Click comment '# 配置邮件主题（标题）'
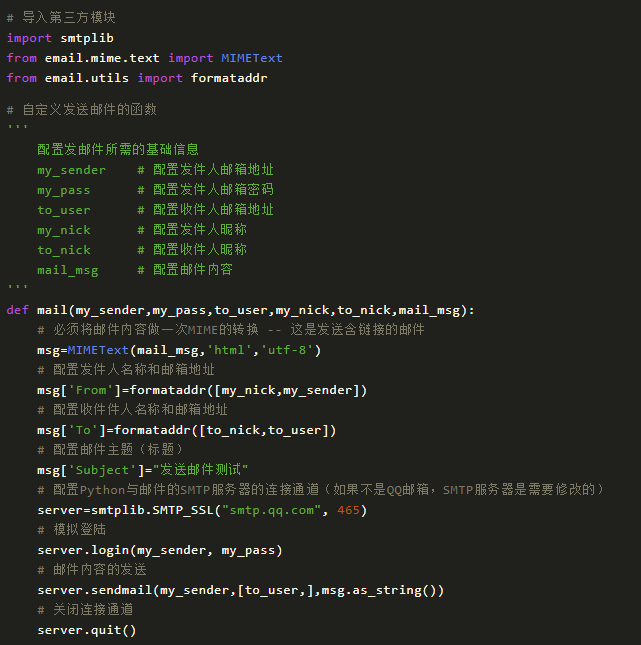Image resolution: width=641 pixels, height=645 pixels. click(110, 449)
